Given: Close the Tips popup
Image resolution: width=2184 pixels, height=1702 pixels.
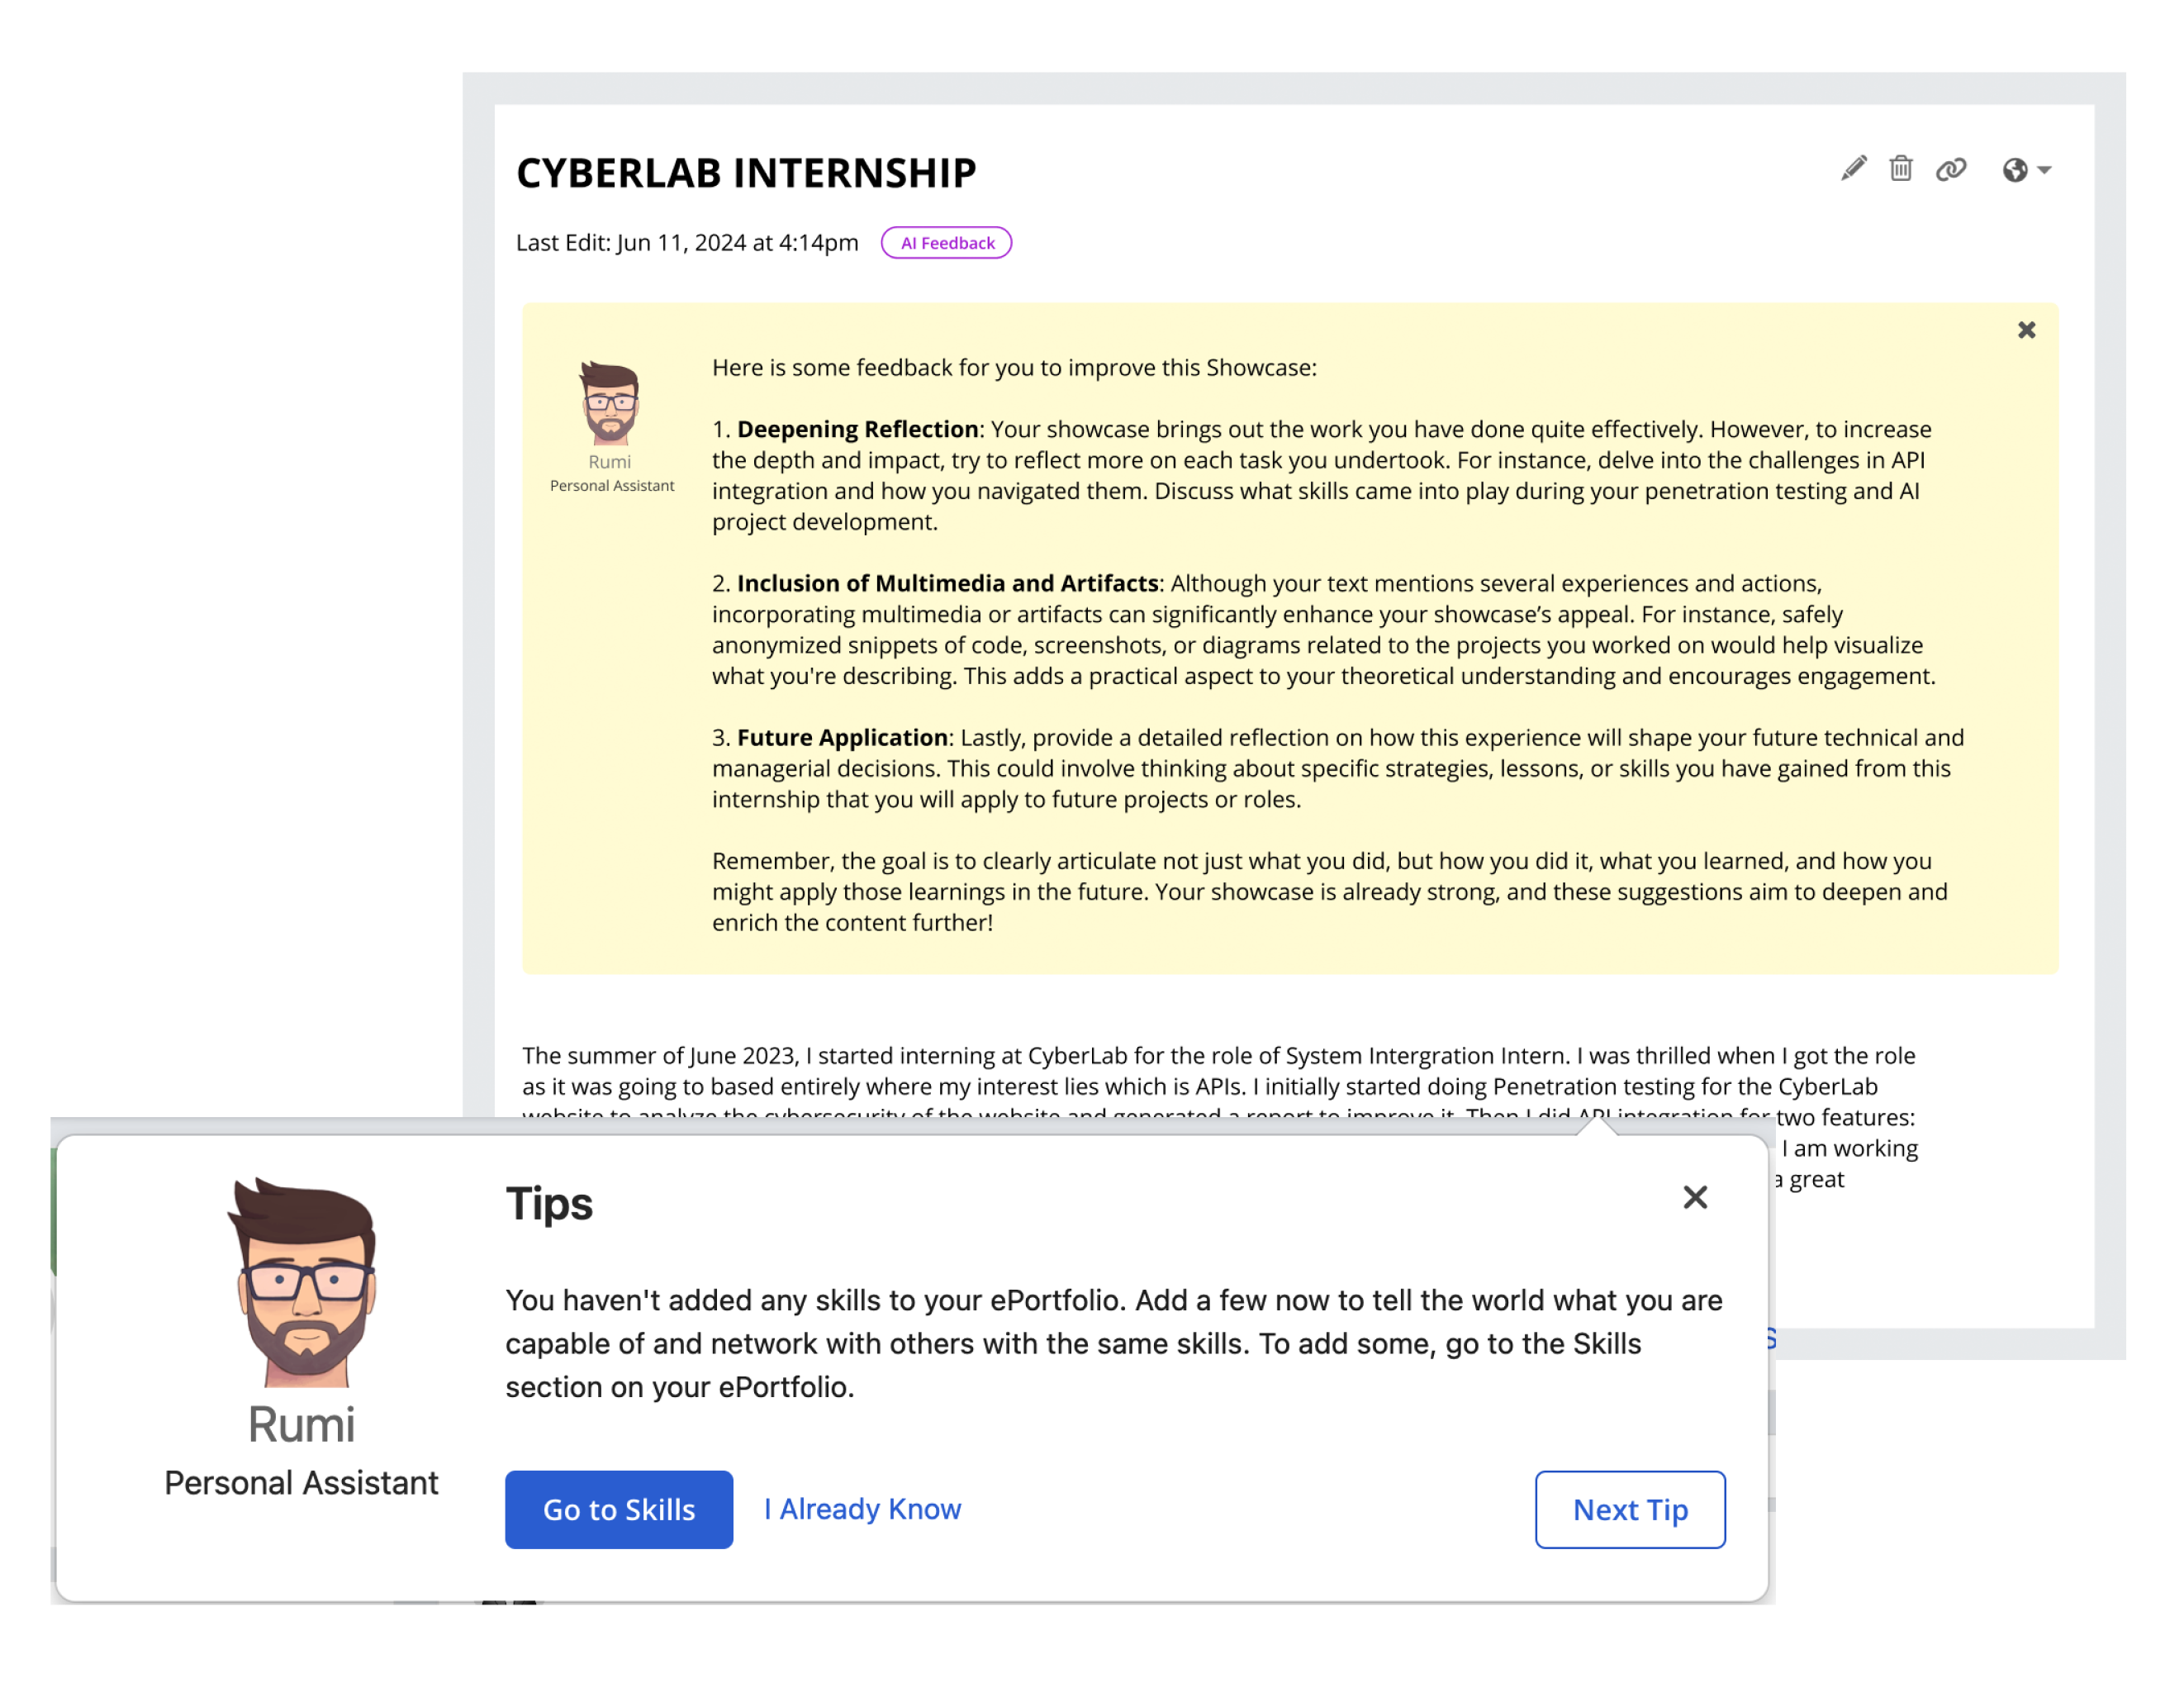Looking at the screenshot, I should coord(1695,1197).
